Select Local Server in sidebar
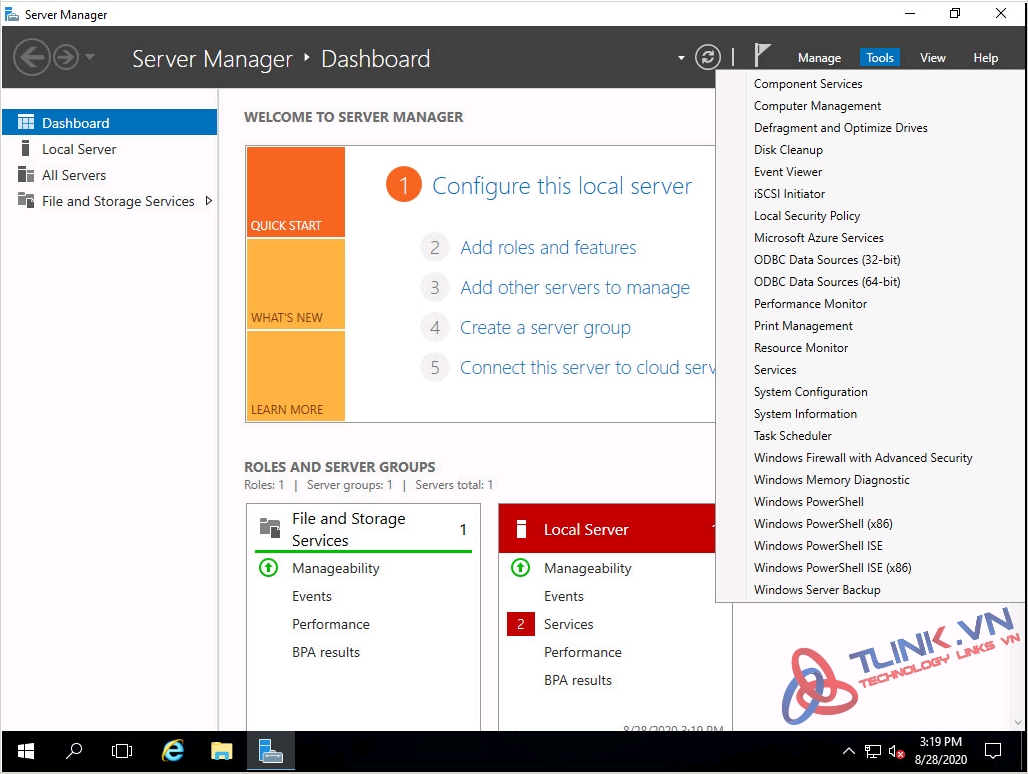The height and width of the screenshot is (774, 1028). 79,149
